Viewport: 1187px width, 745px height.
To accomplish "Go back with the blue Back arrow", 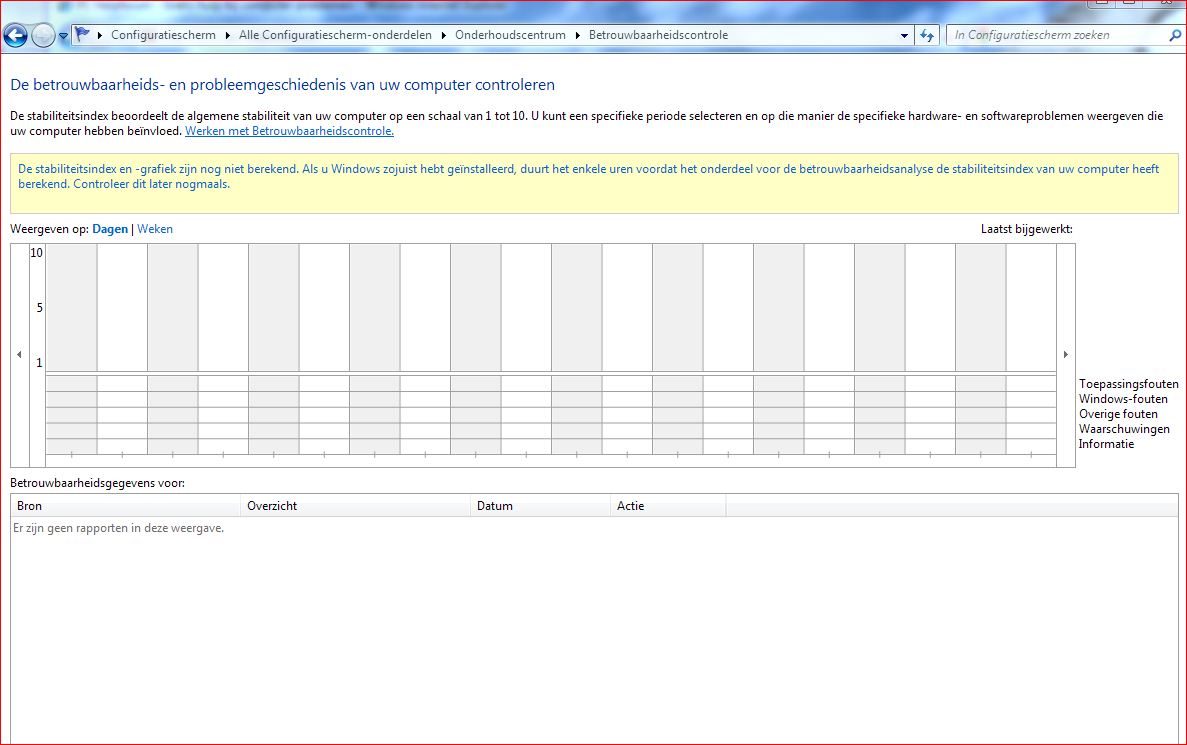I will pos(15,35).
